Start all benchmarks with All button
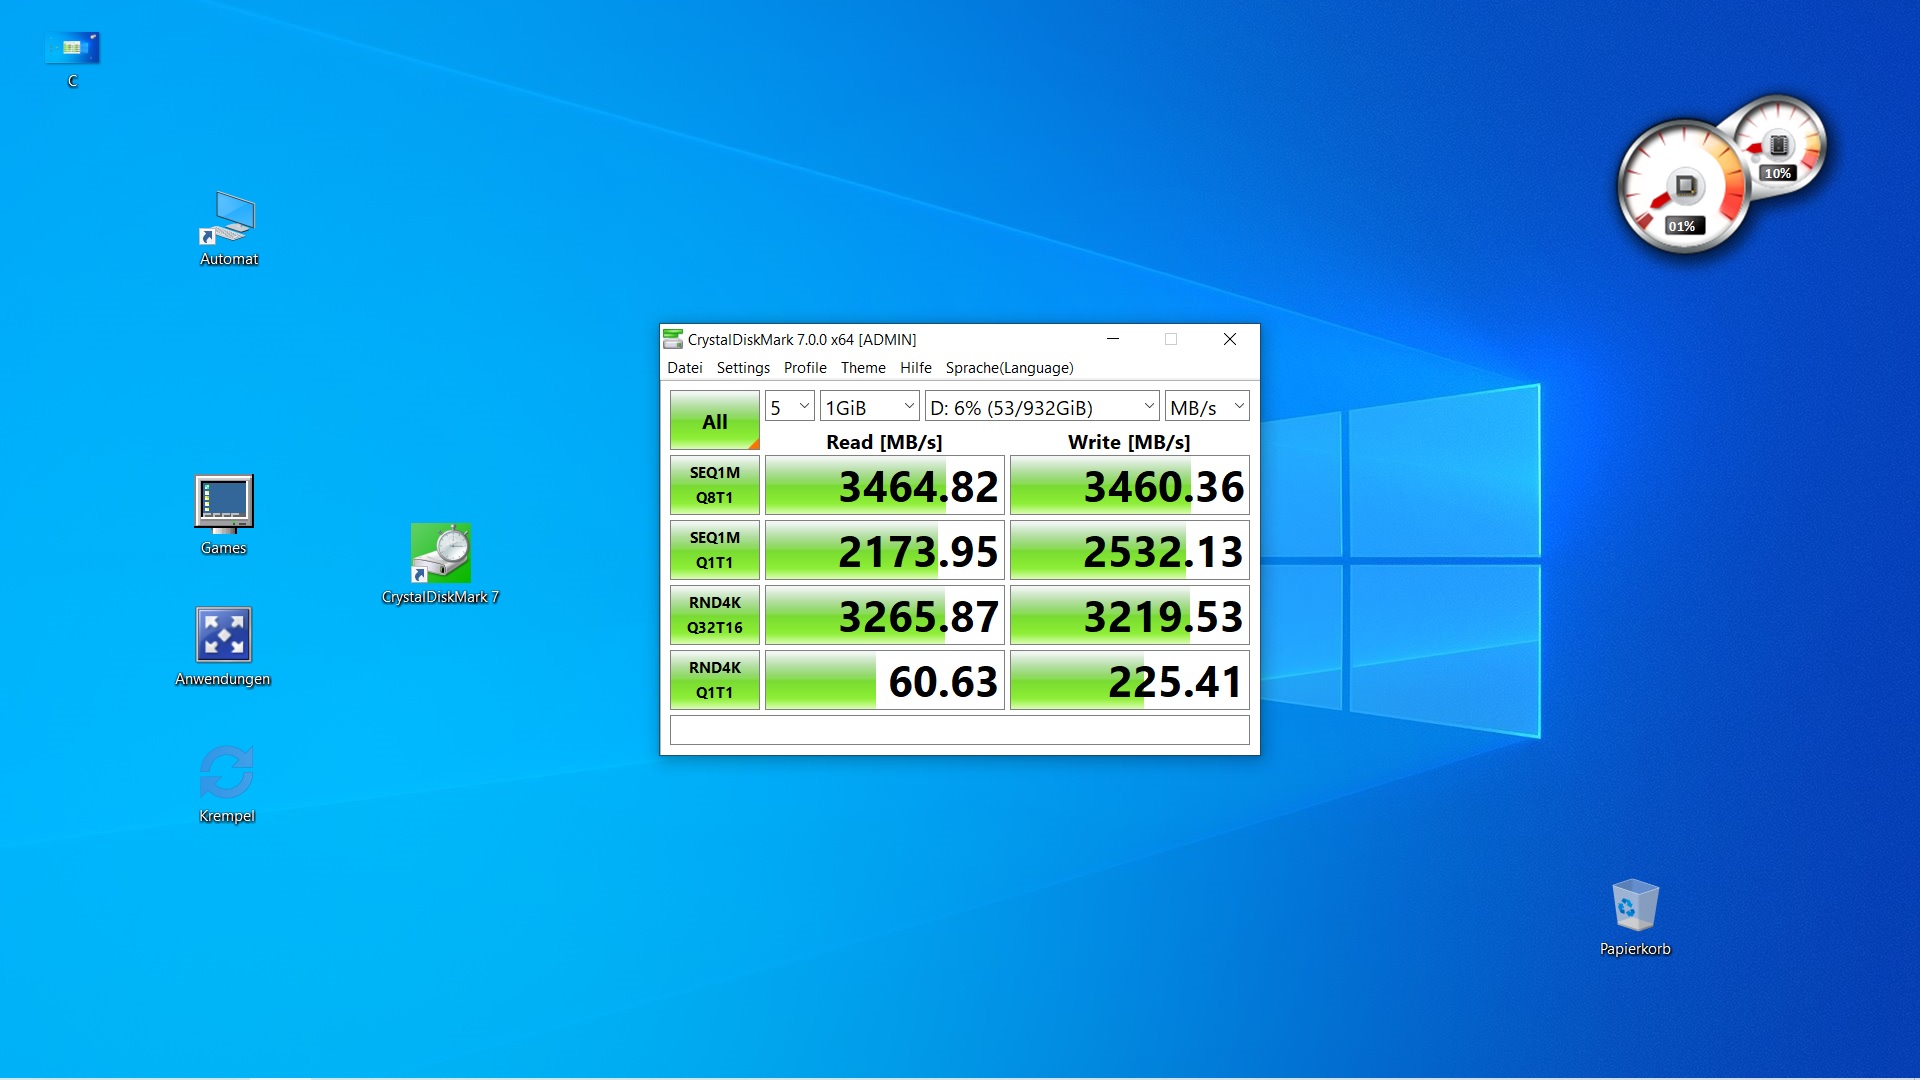Viewport: 1920px width, 1080px height. 715,421
